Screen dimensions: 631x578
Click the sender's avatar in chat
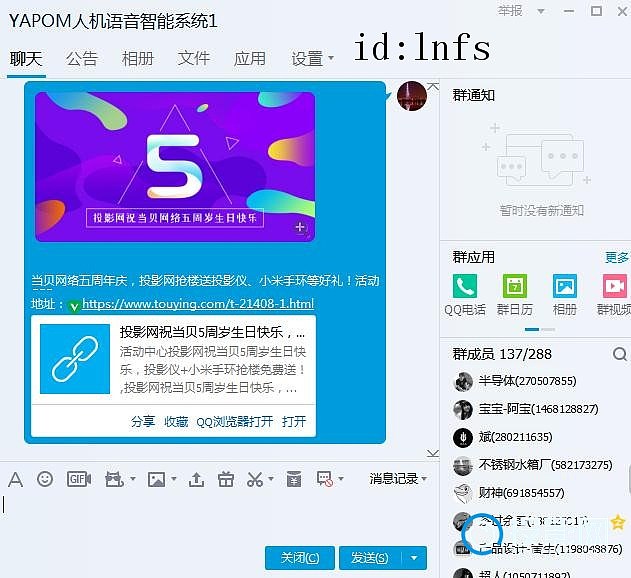411,96
